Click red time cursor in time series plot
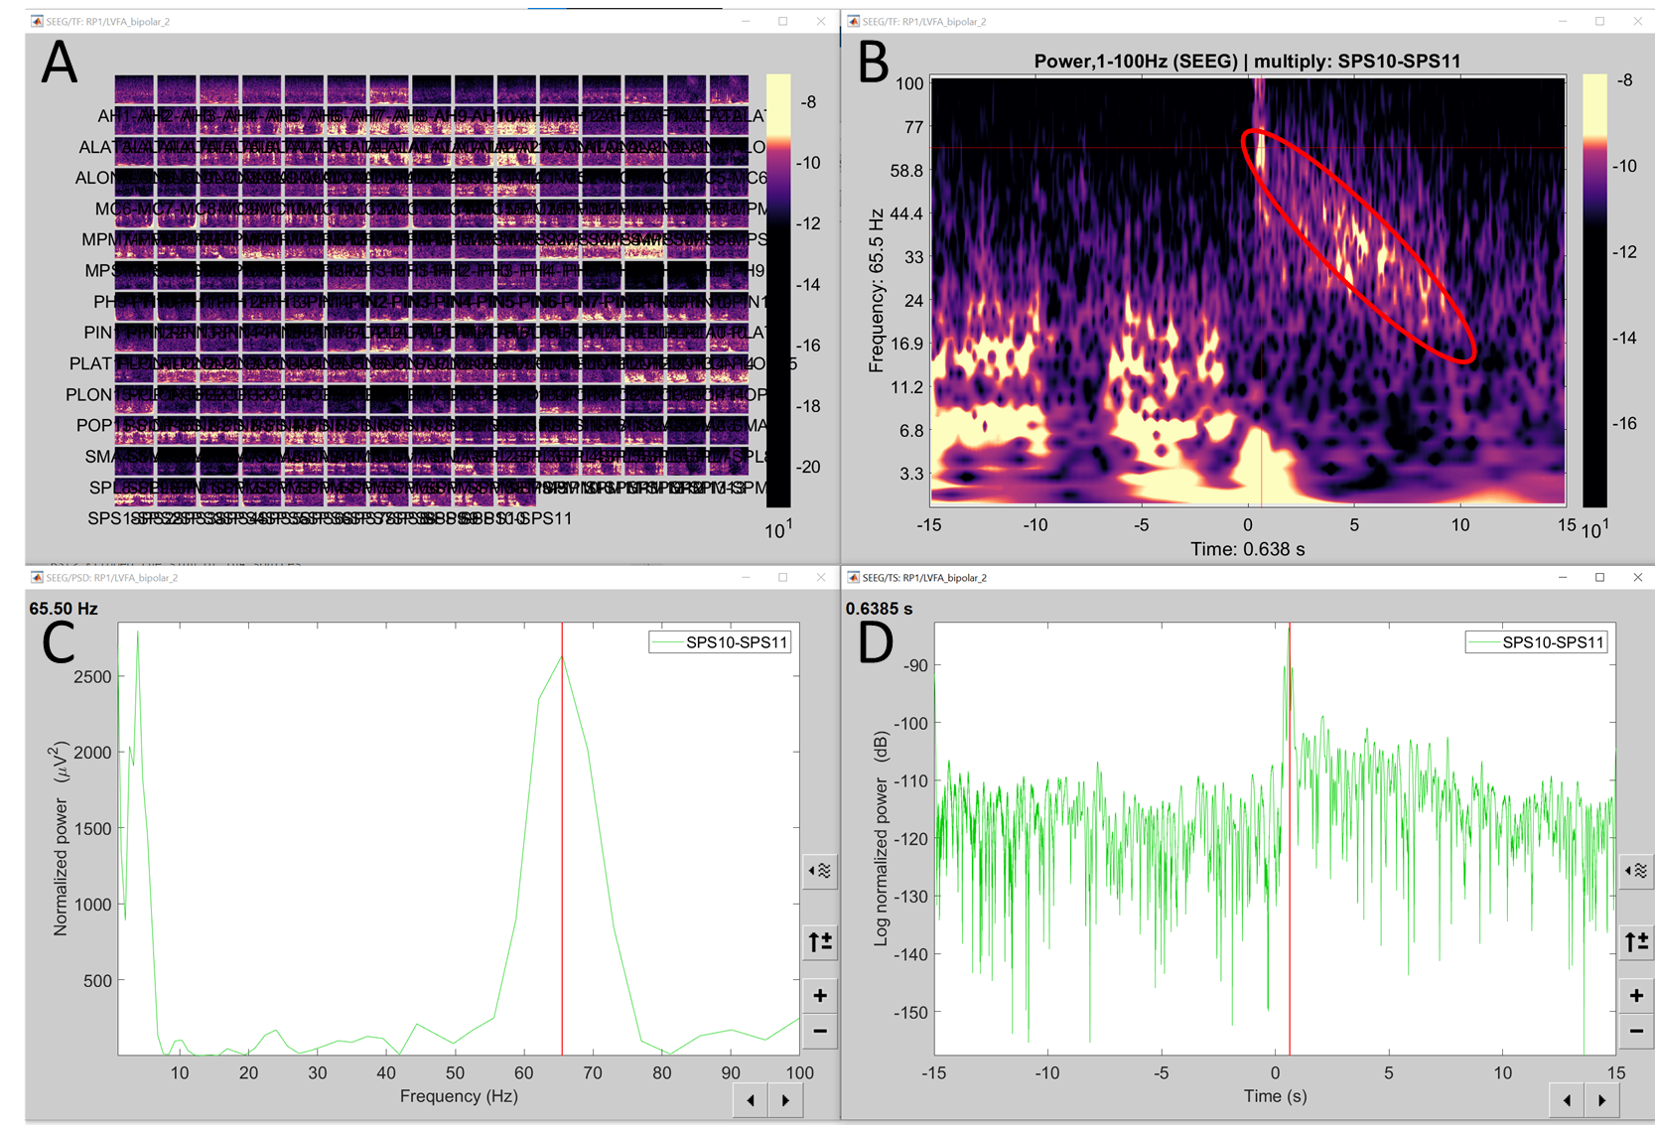 click(x=1289, y=900)
